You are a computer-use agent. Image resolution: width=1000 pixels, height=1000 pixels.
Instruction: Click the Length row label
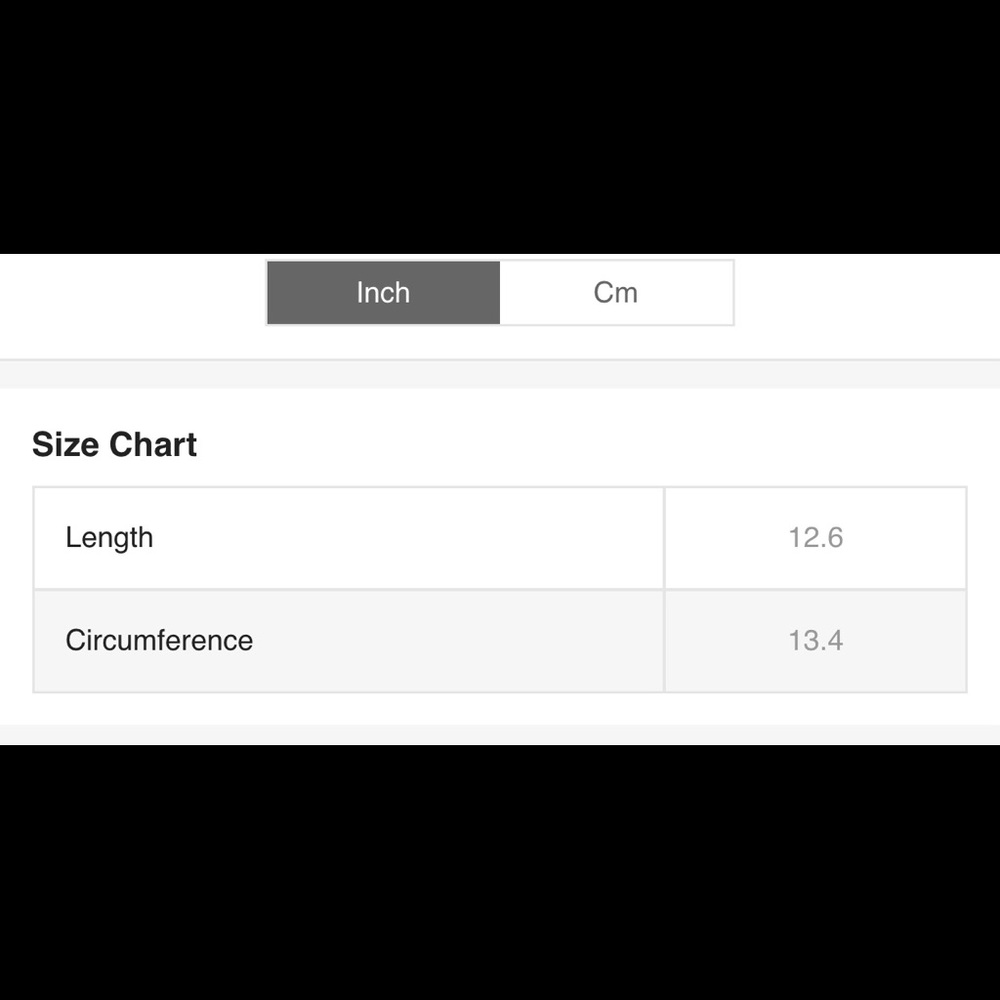[109, 538]
